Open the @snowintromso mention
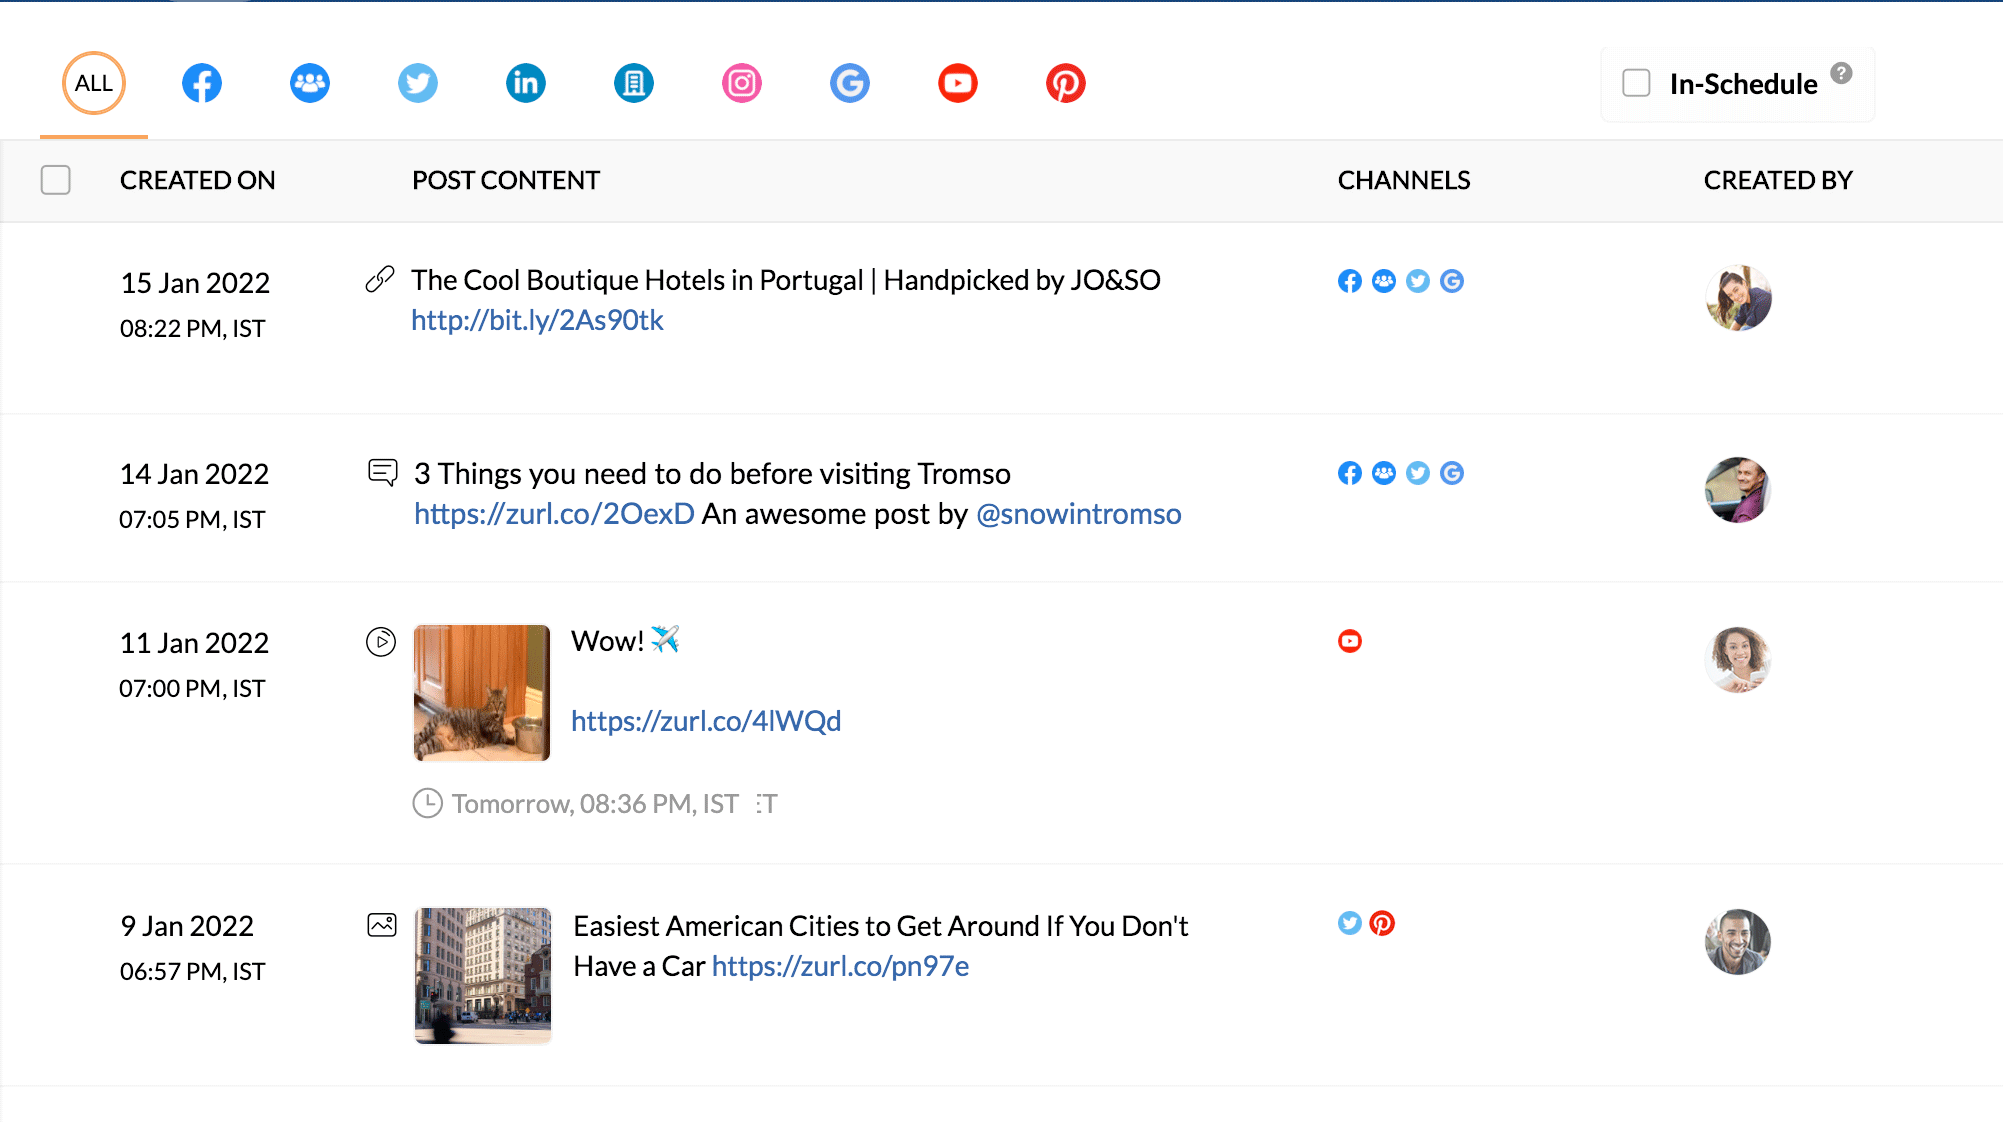Screen dimensions: 2003x1122 [1079, 514]
